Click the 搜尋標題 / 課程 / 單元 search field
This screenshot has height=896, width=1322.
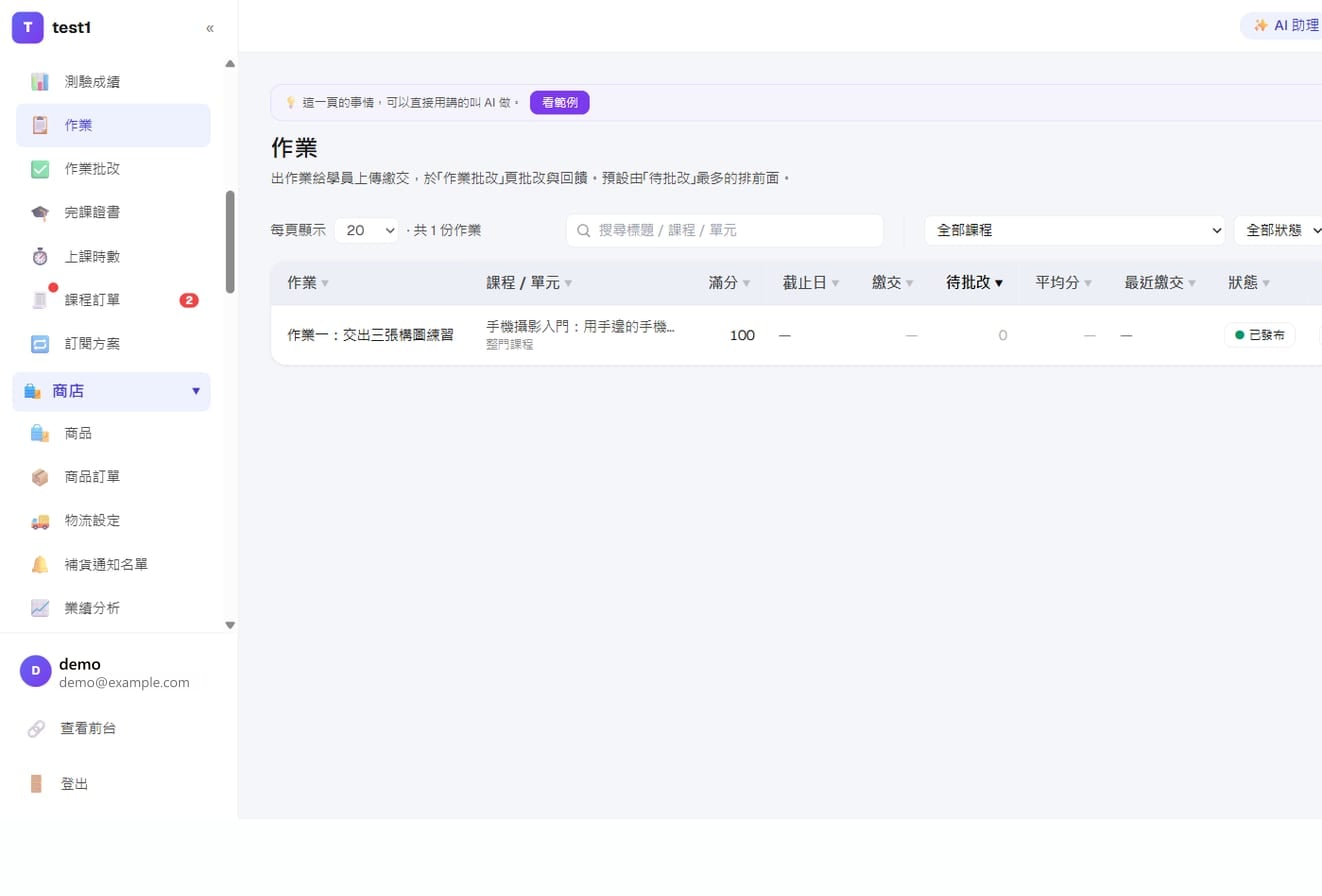[x=725, y=230]
